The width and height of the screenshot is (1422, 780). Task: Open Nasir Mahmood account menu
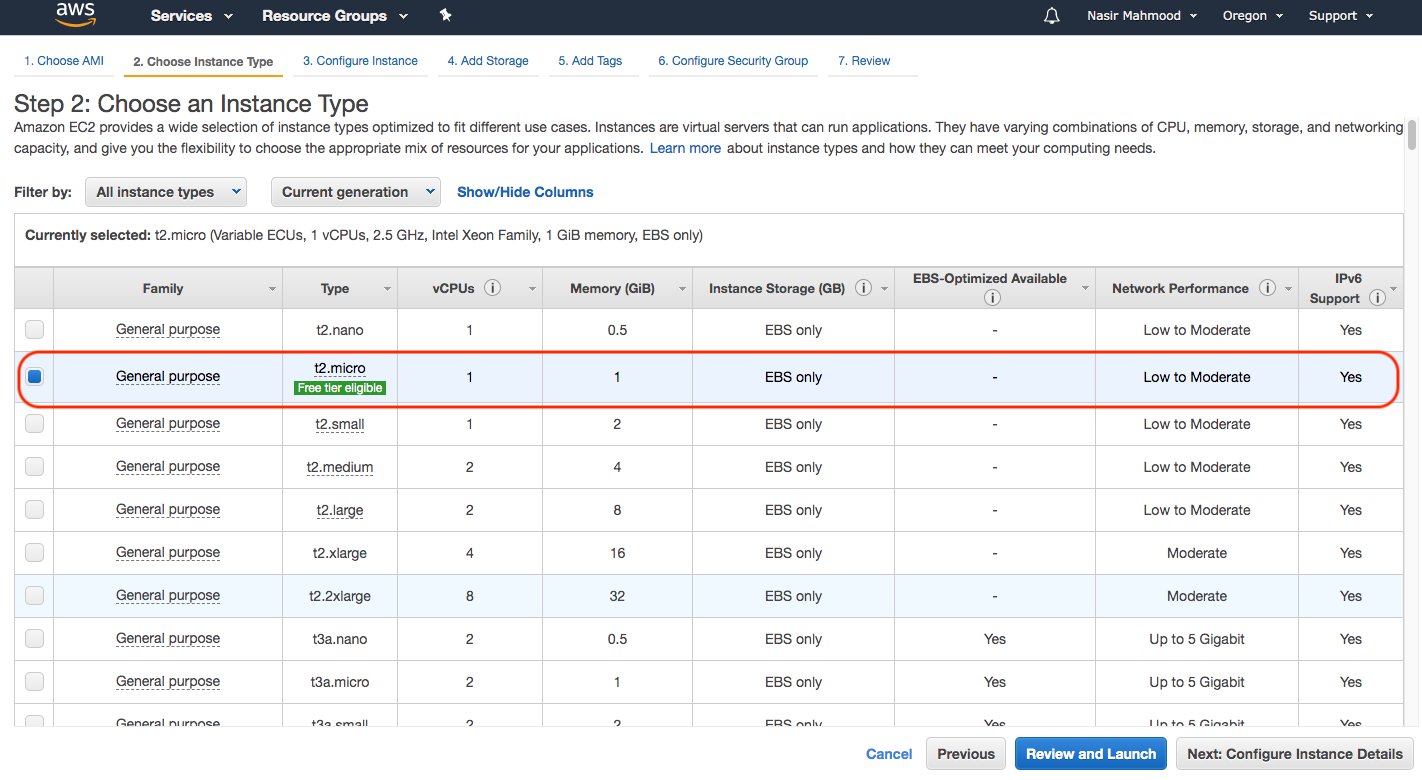click(1141, 16)
